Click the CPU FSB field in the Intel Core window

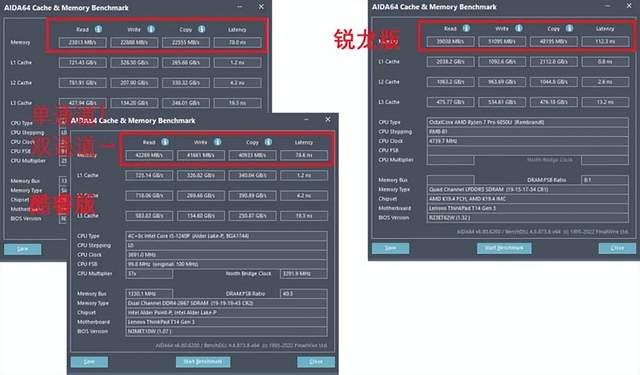pos(226,264)
